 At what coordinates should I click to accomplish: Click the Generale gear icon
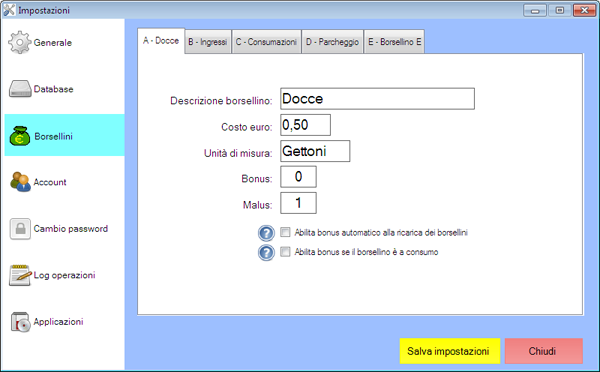(20, 42)
